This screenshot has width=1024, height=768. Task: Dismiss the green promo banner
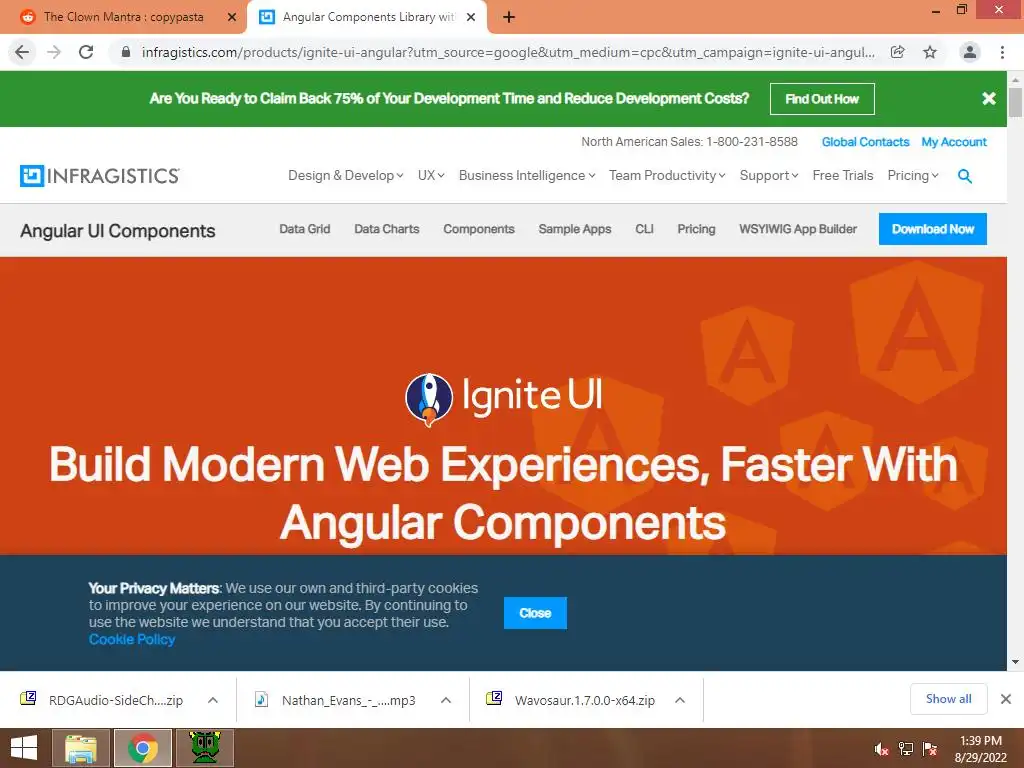click(989, 99)
